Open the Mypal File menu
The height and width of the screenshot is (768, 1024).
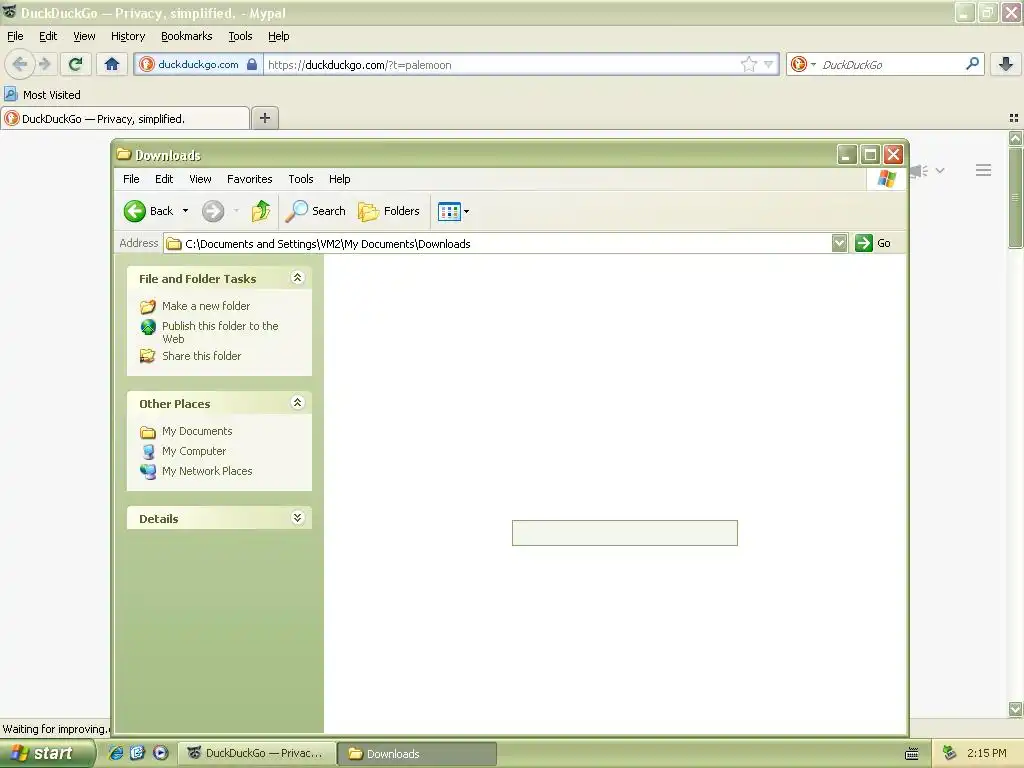tap(15, 36)
